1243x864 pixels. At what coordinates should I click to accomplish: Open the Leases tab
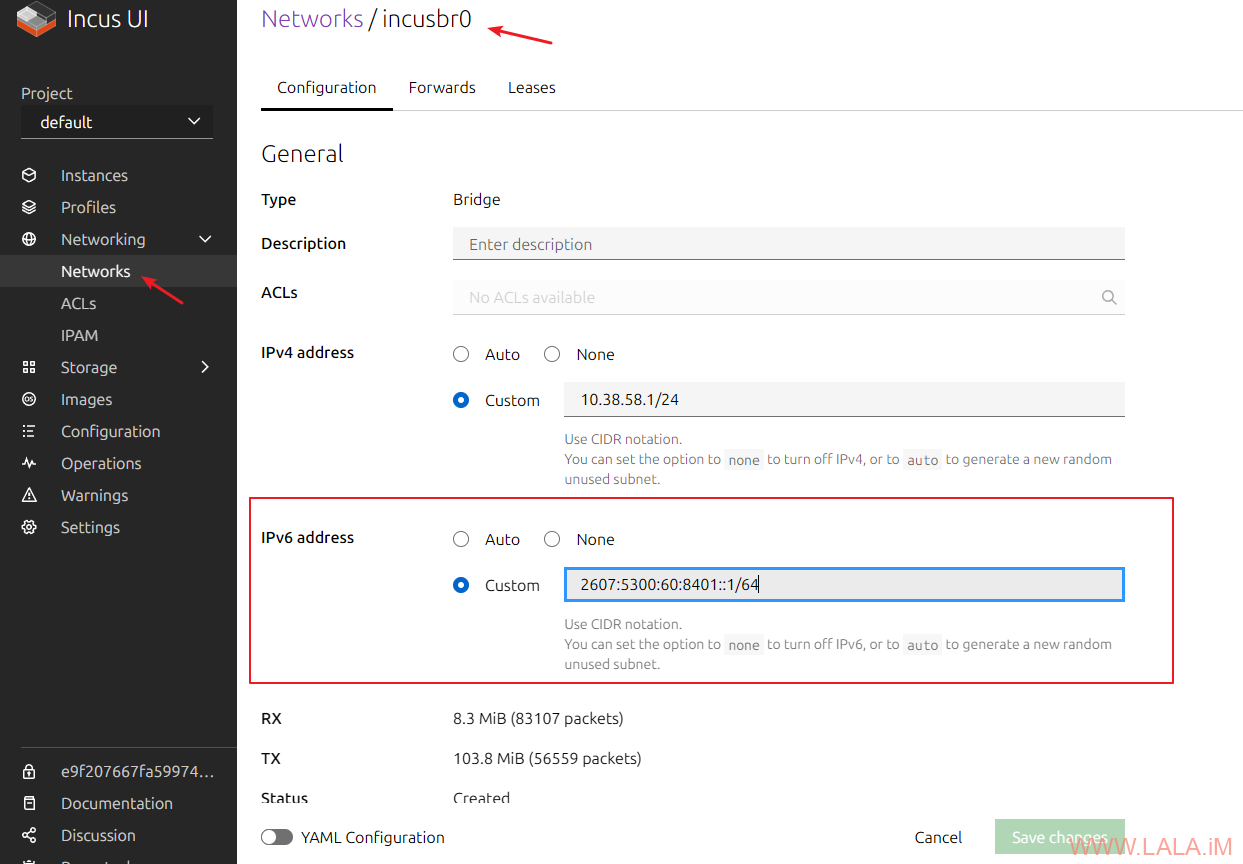tap(531, 87)
